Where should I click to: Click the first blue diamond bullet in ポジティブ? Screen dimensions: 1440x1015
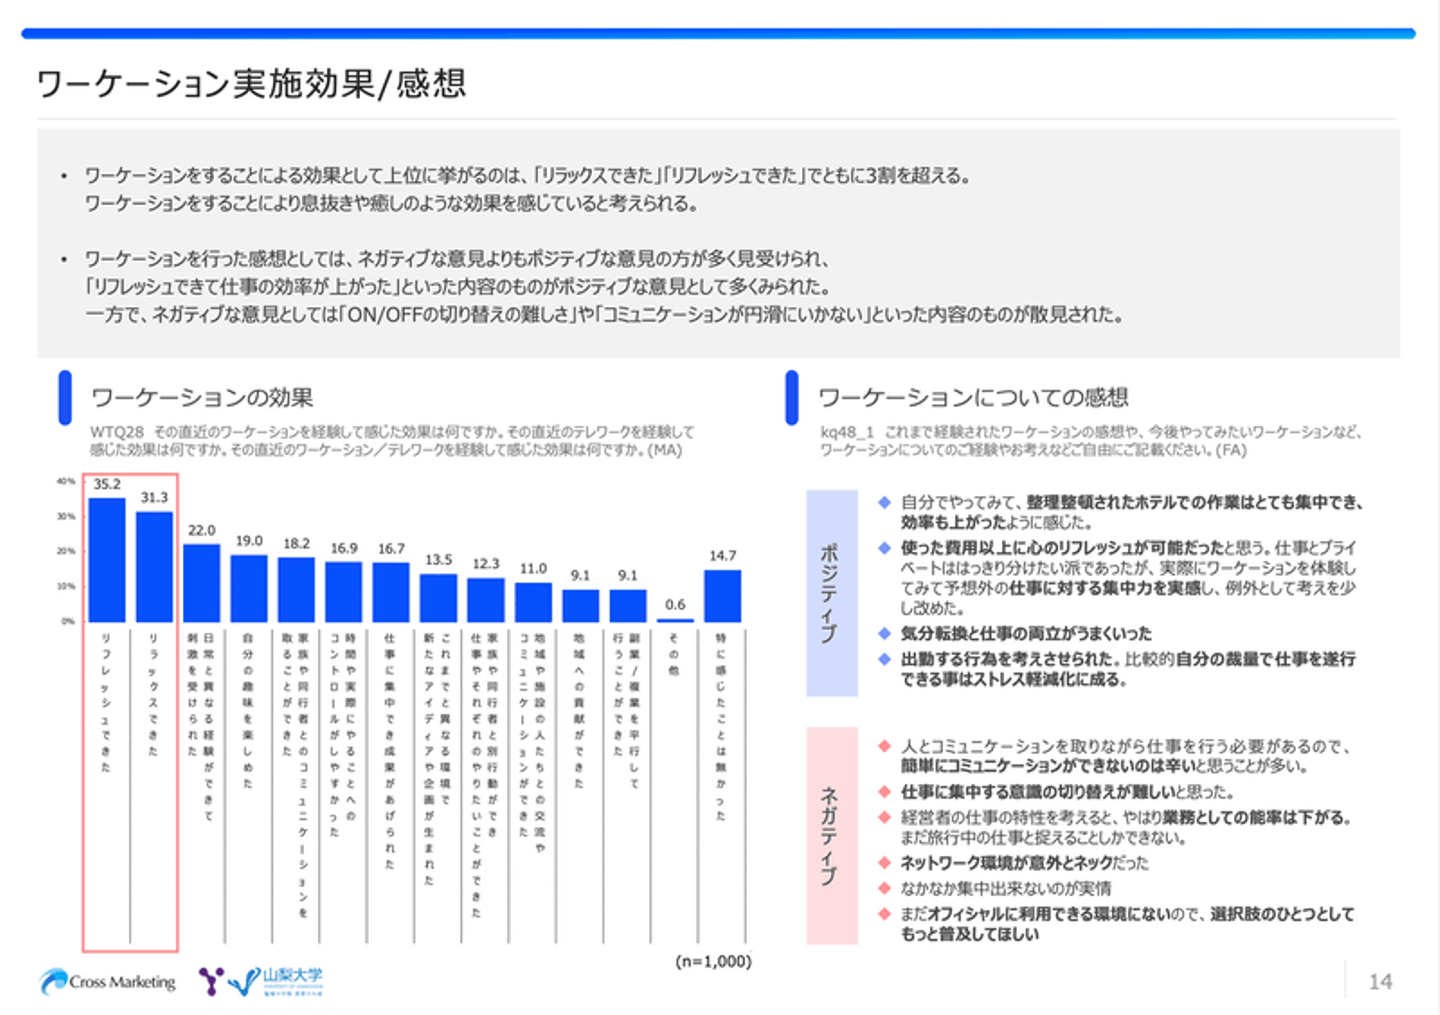(884, 502)
